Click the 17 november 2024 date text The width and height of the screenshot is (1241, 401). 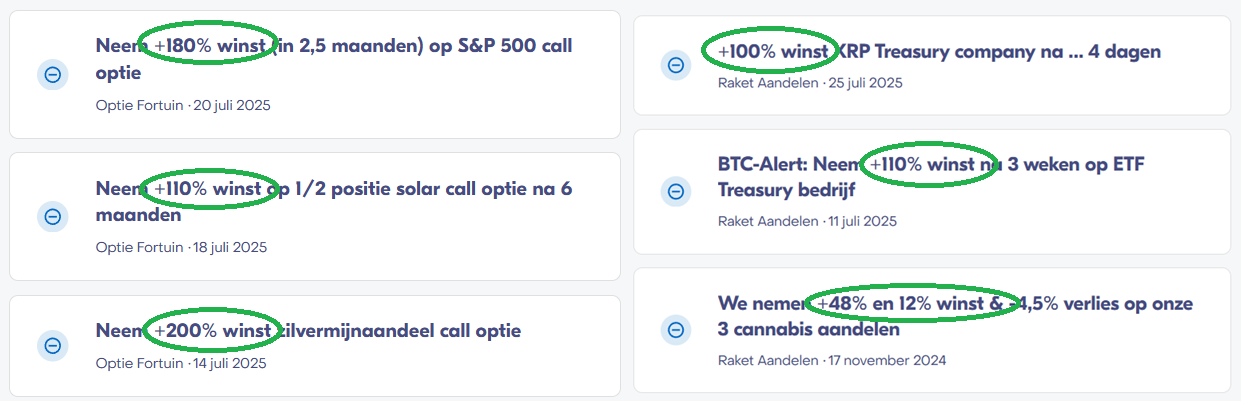coord(886,360)
